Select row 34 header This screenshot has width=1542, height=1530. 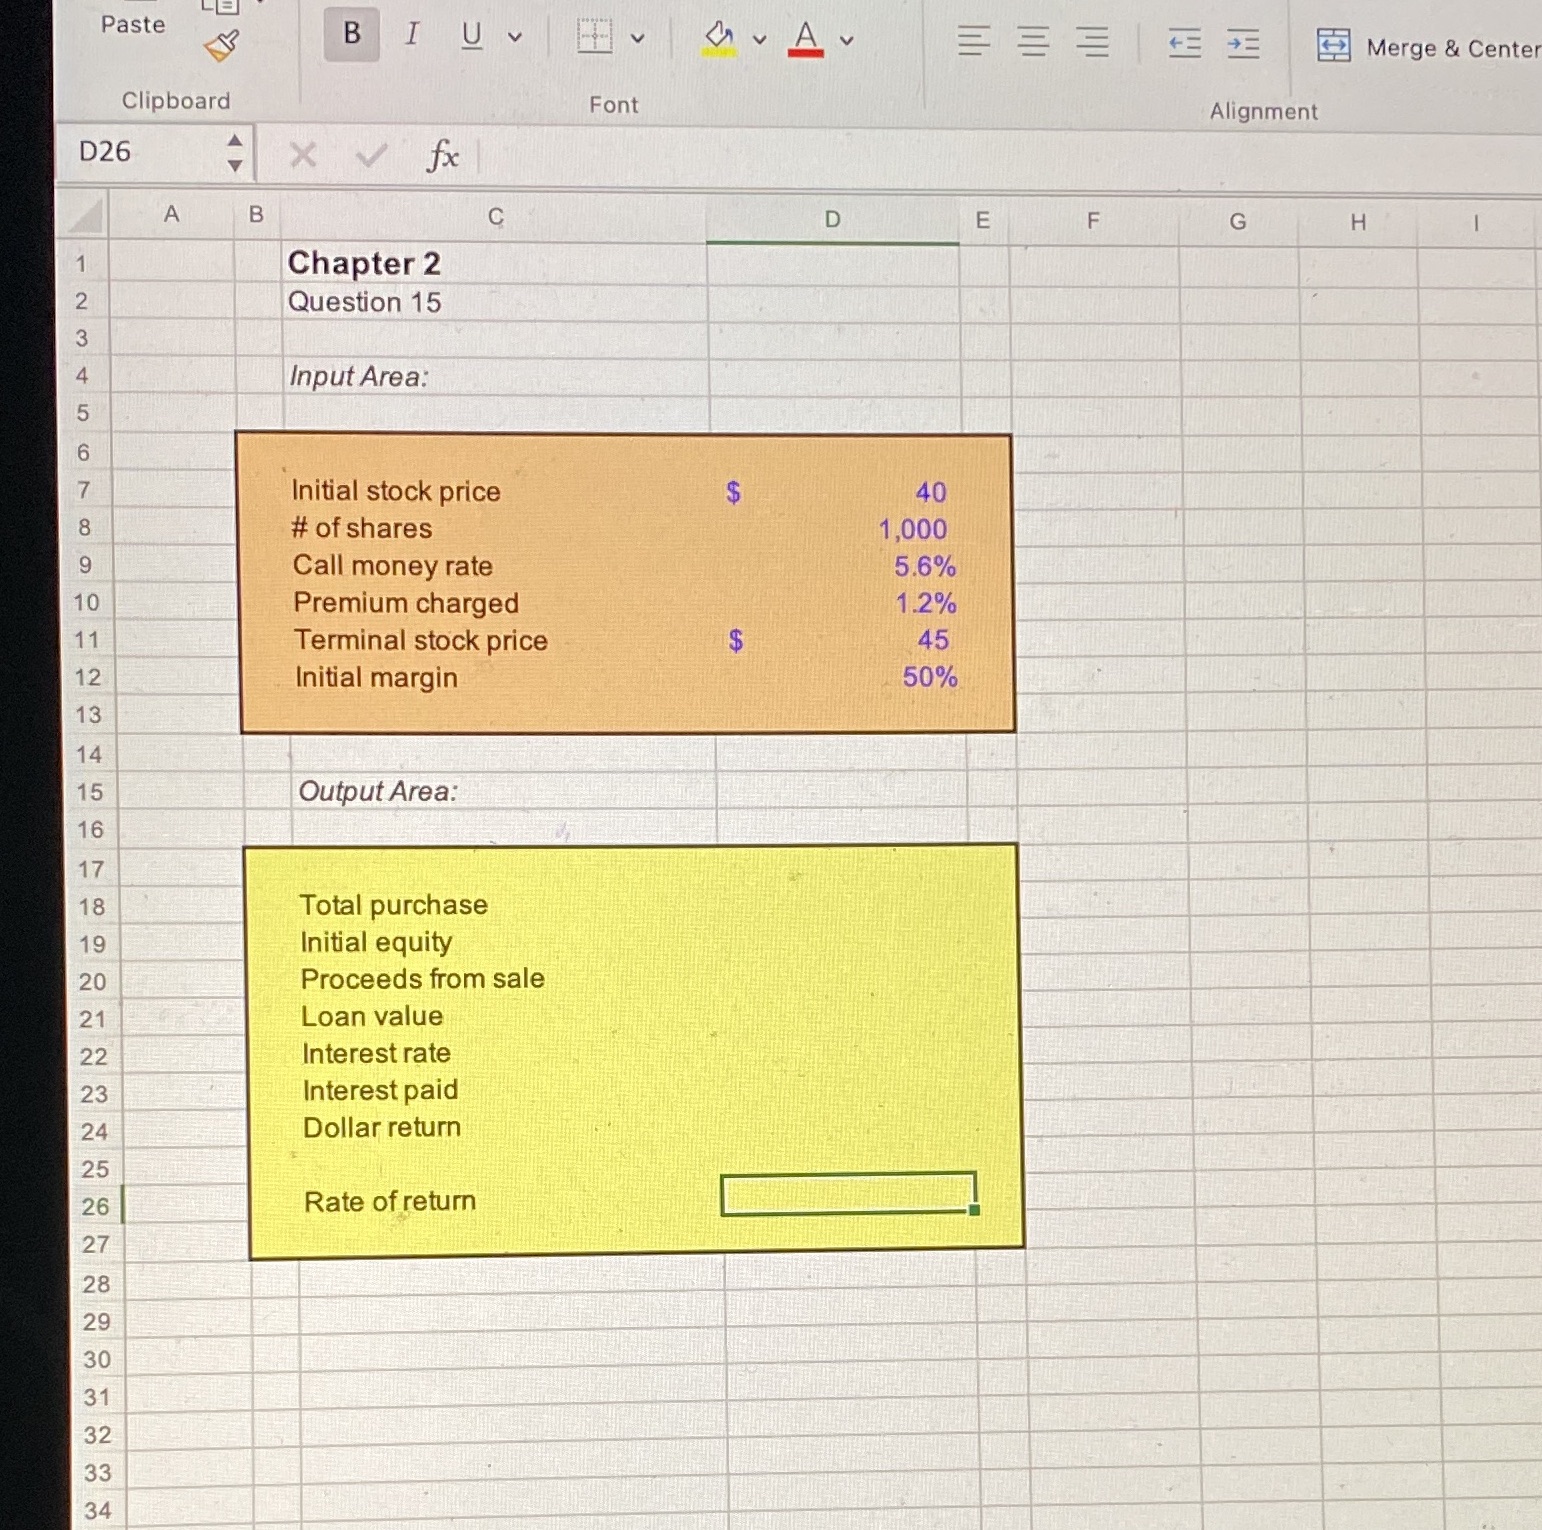click(98, 1511)
